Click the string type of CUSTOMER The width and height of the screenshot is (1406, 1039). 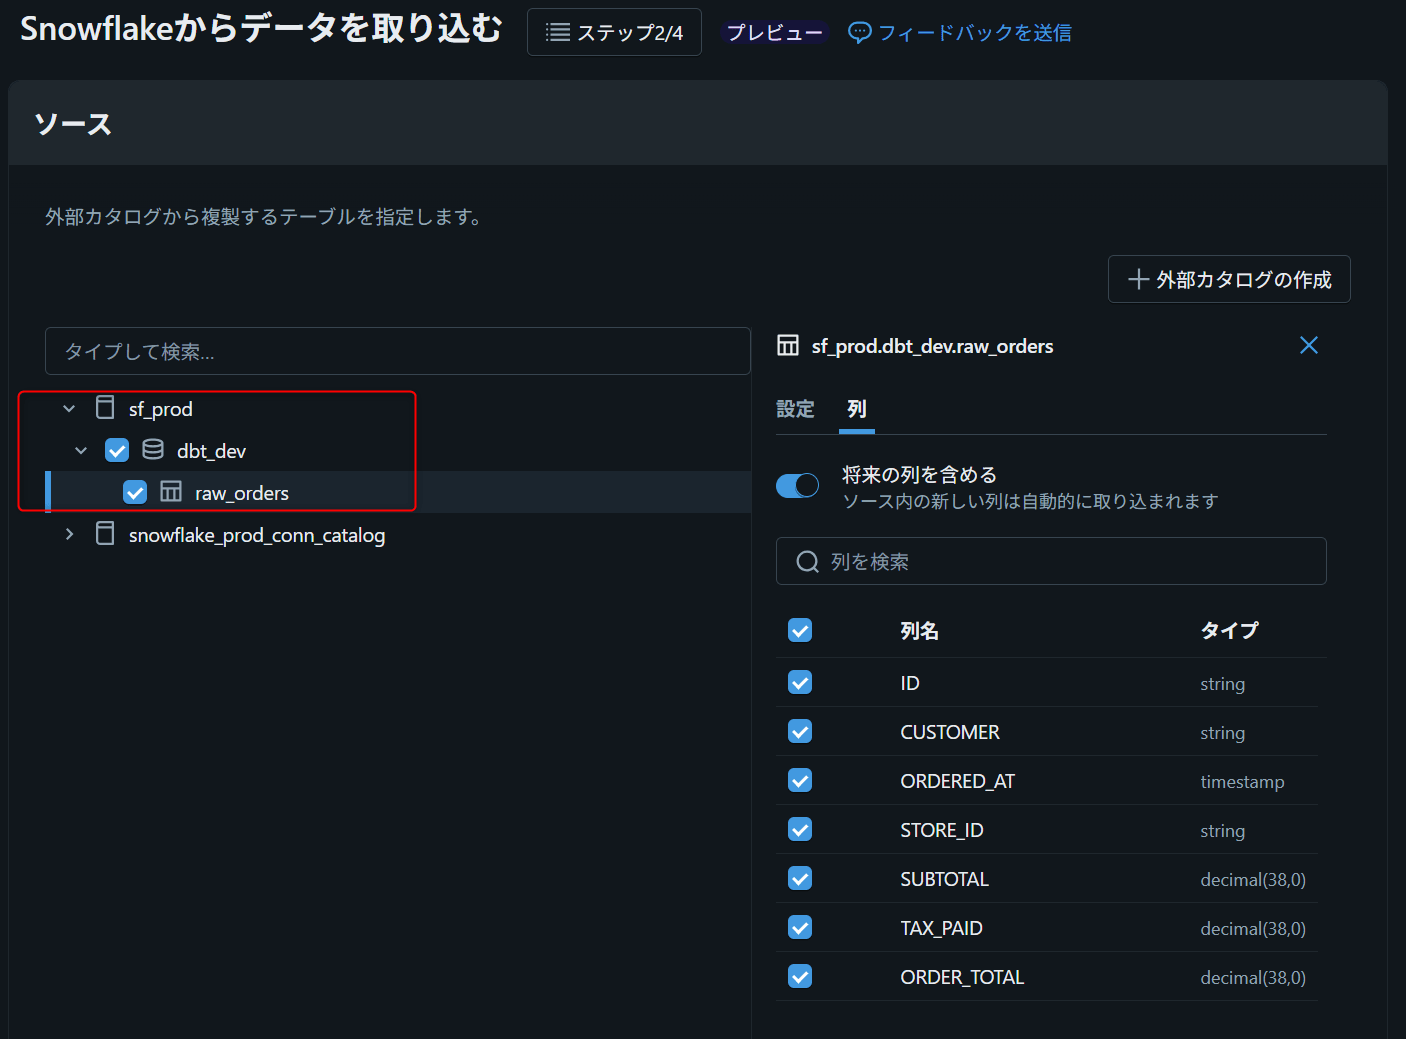tap(1223, 733)
